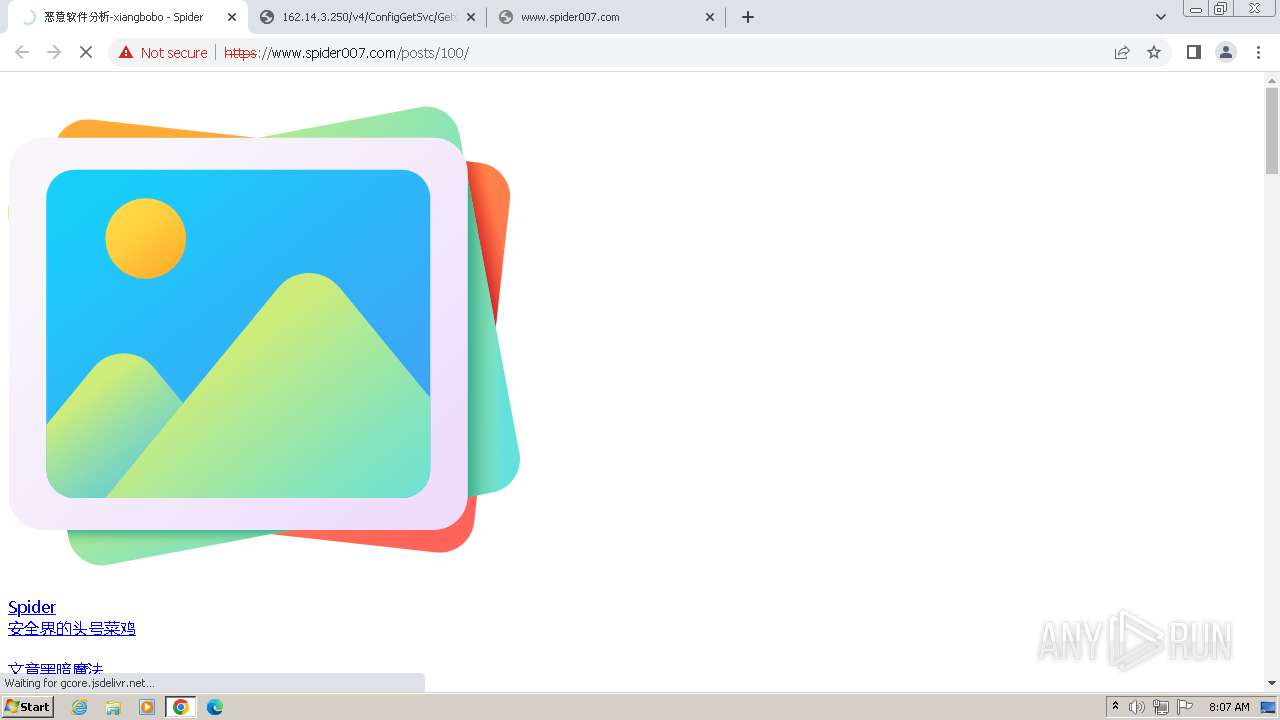The height and width of the screenshot is (720, 1280).
Task: Close the xiangbobo - Spider tab
Action: pos(231,17)
